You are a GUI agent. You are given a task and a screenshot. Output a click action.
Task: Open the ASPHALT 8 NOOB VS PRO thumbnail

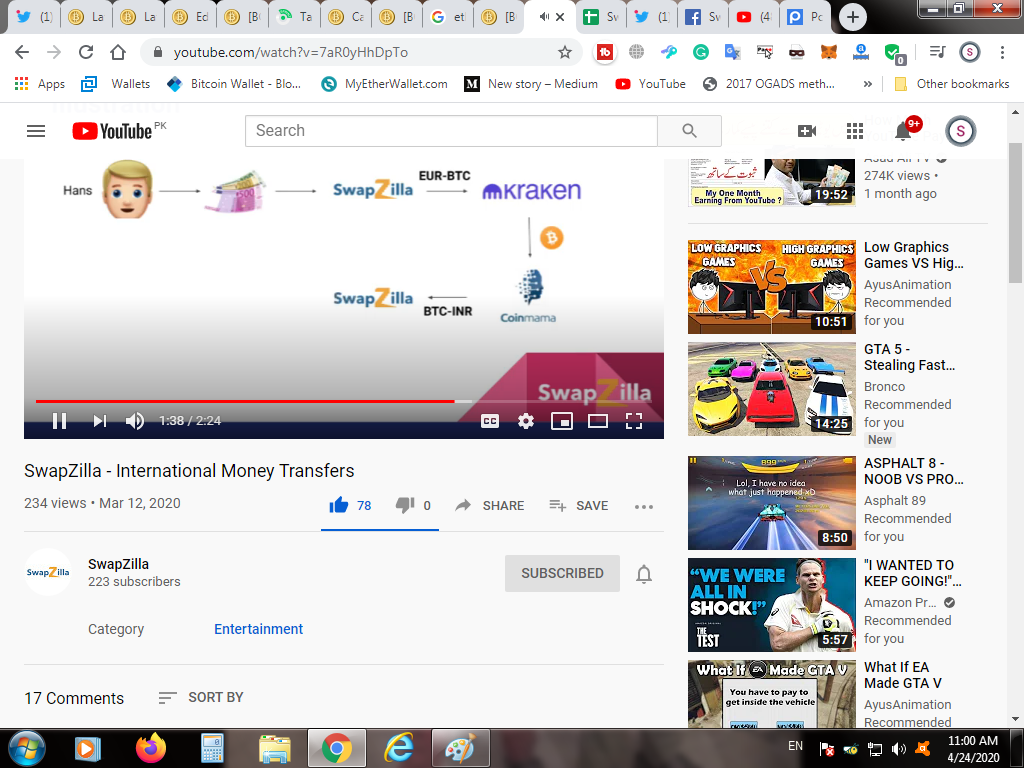pos(771,503)
